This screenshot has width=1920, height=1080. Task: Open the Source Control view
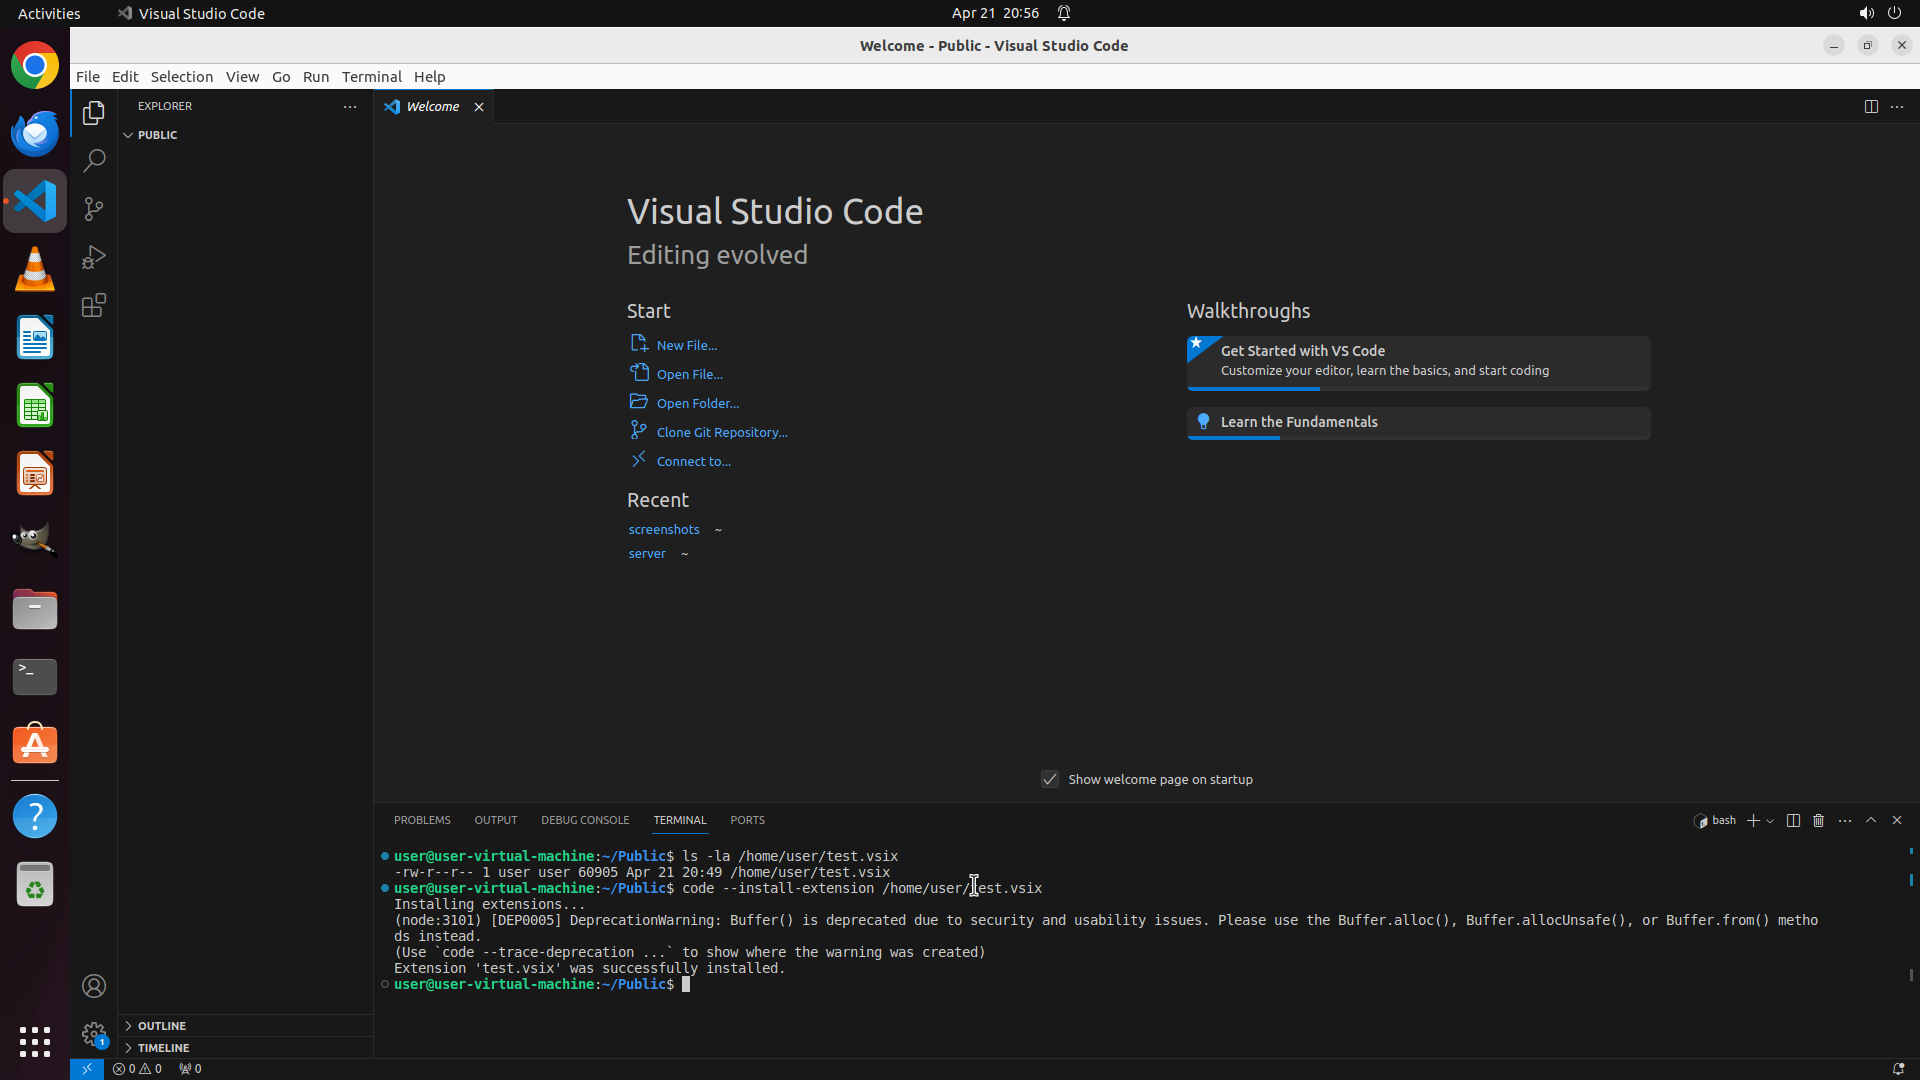click(x=94, y=209)
